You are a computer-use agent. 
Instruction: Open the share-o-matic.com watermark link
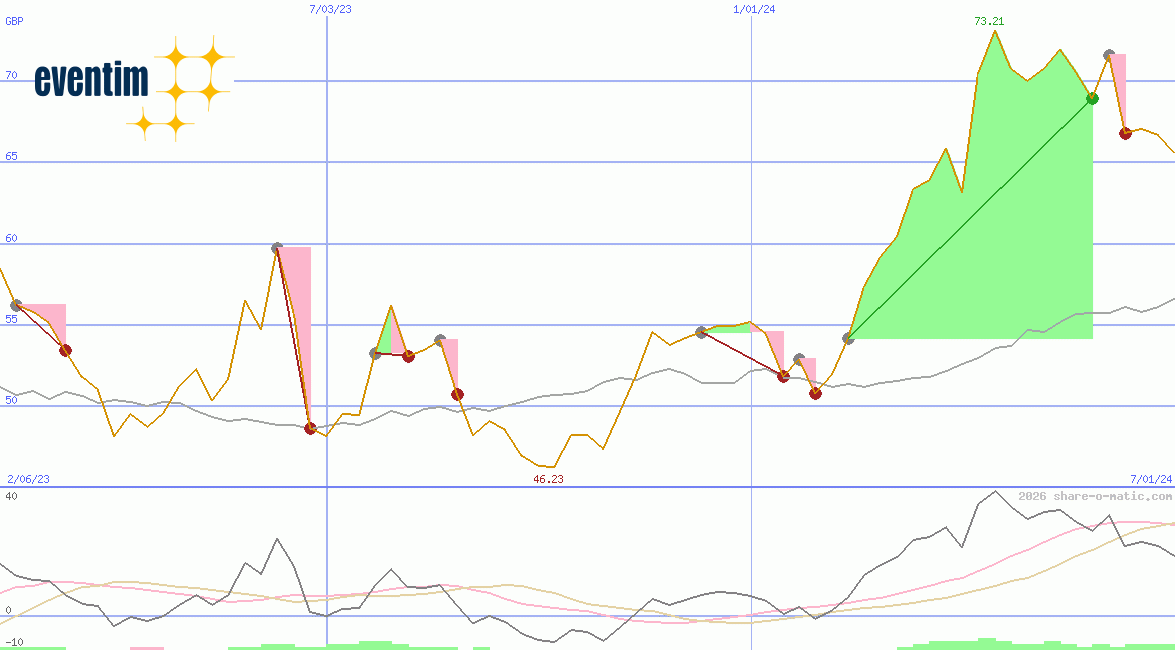click(1095, 496)
